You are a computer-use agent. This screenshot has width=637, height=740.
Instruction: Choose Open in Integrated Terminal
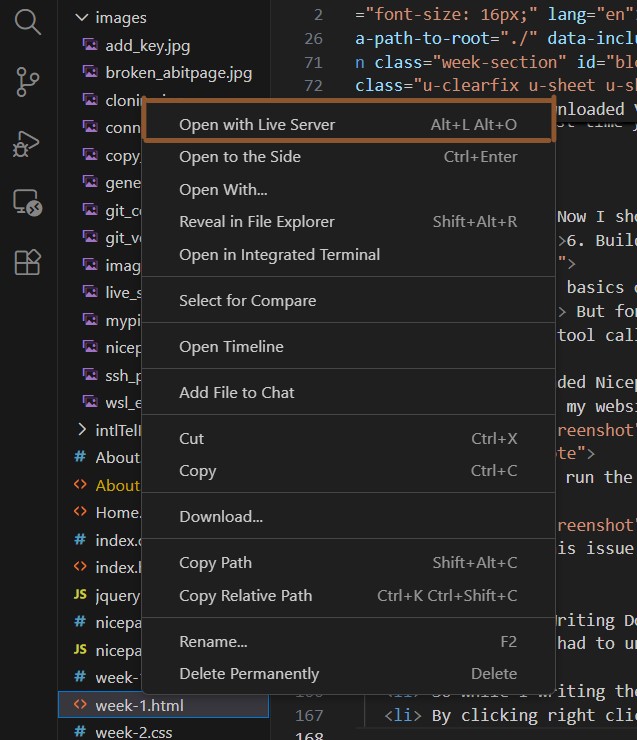(x=348, y=254)
